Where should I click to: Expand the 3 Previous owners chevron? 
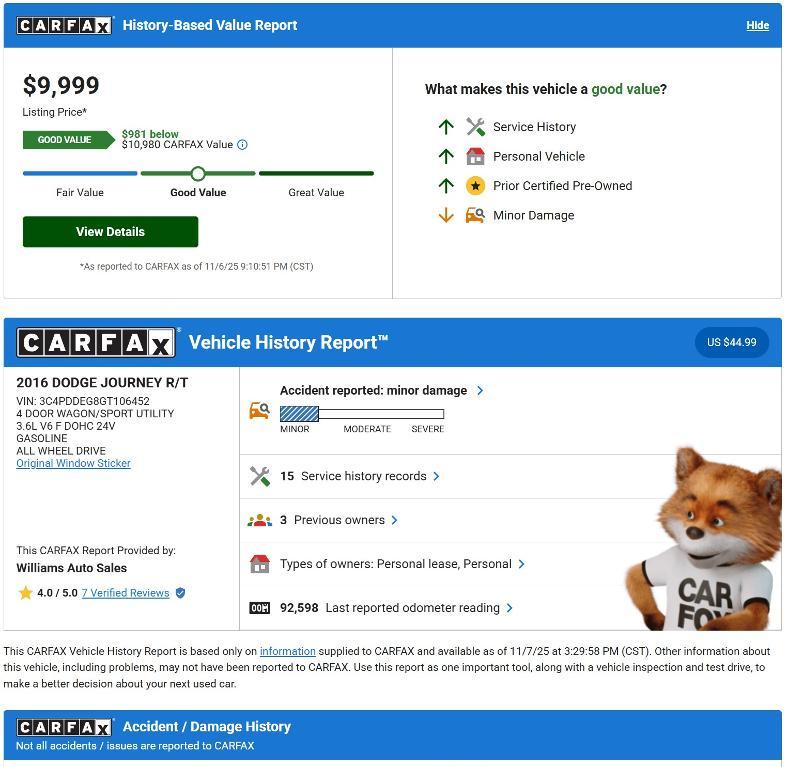click(395, 521)
